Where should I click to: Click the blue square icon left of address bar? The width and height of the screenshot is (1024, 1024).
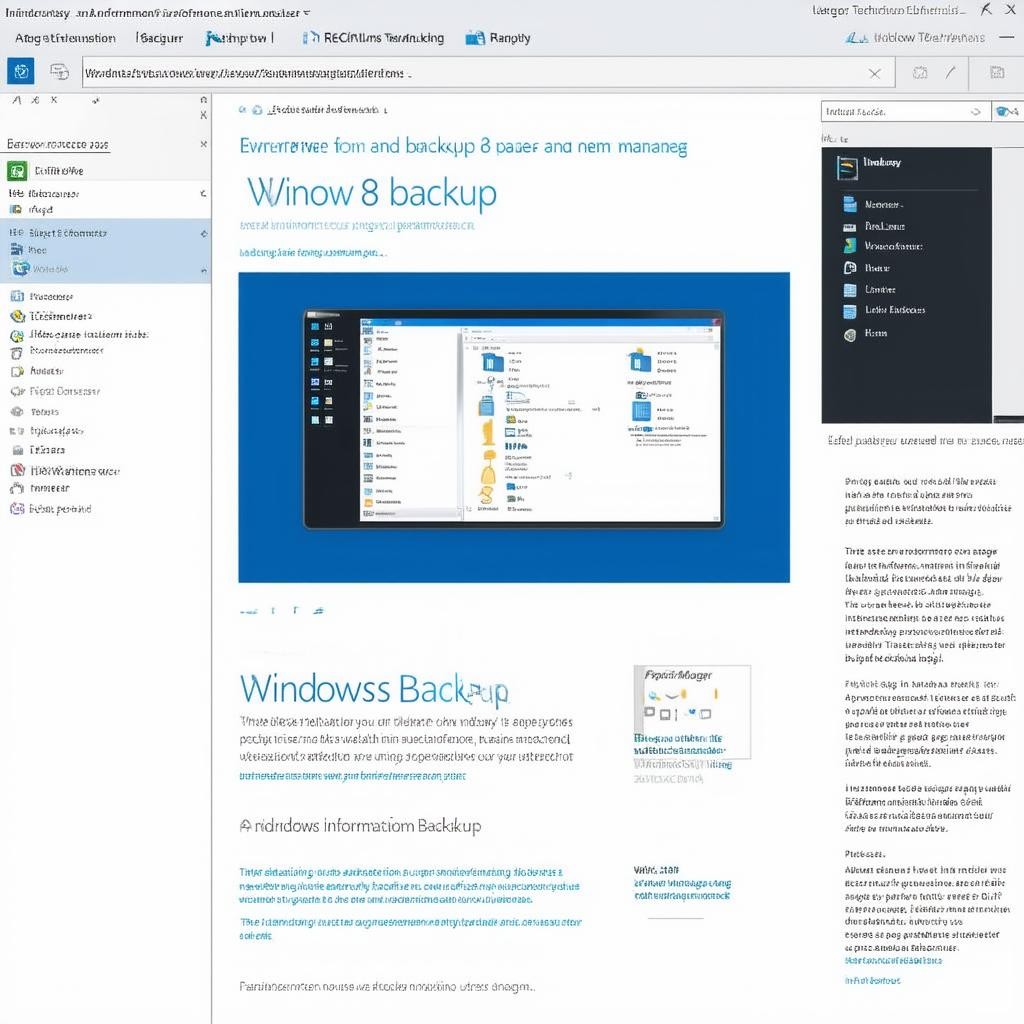[21, 71]
